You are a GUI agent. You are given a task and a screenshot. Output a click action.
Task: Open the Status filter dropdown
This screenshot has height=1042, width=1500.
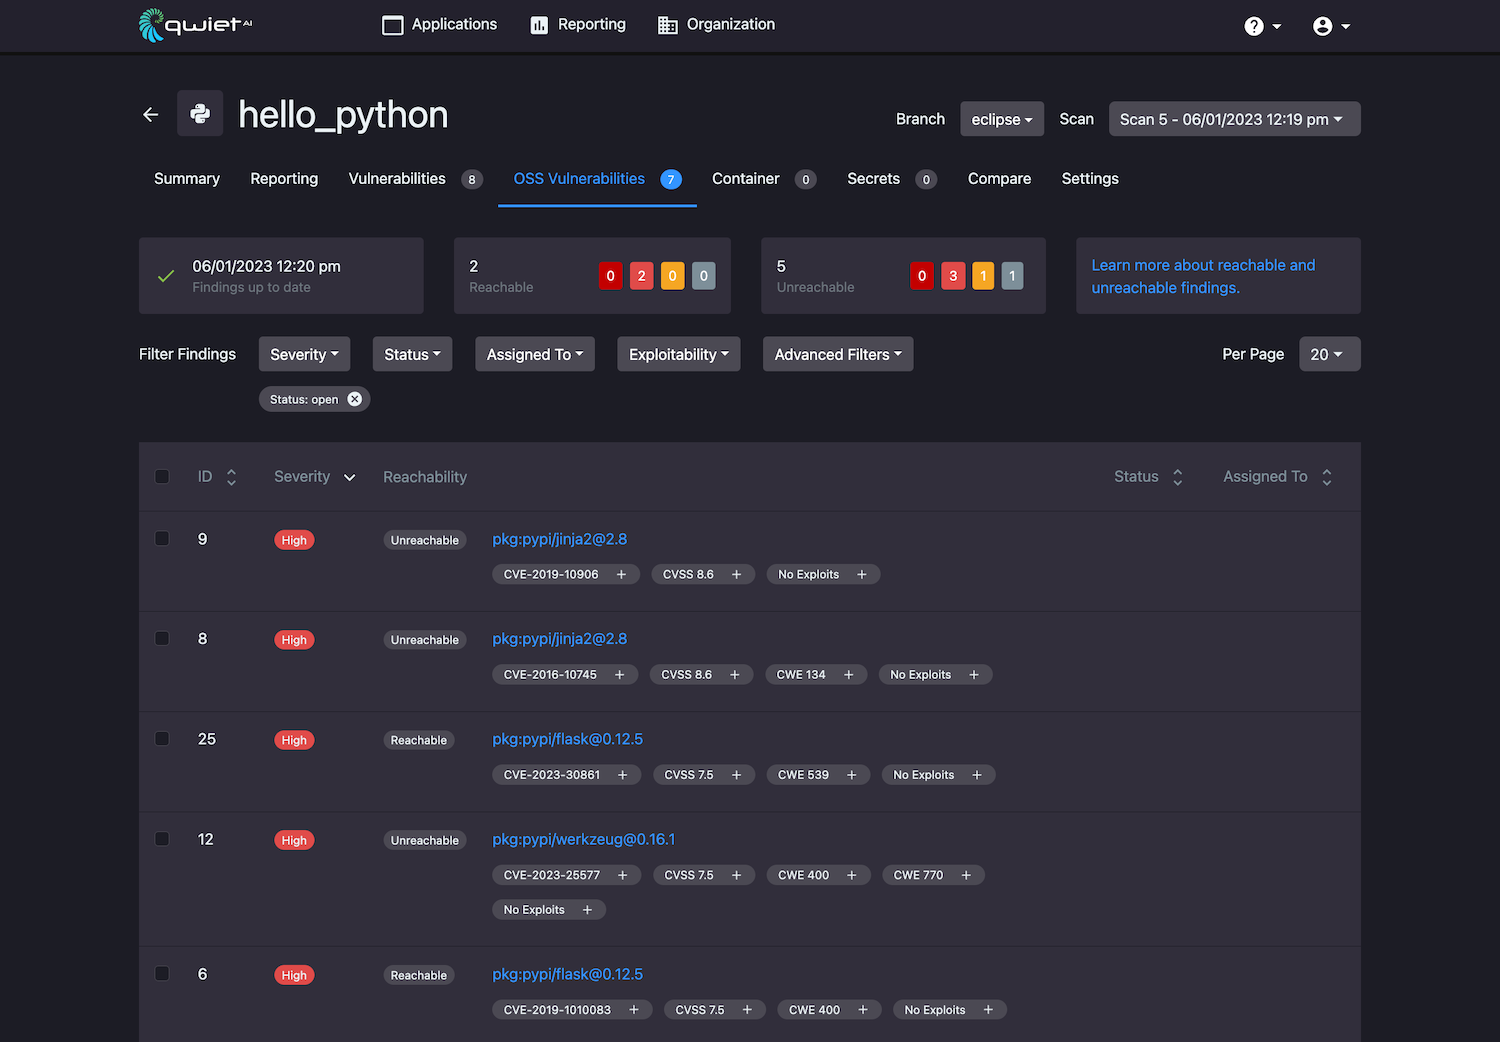tap(412, 354)
